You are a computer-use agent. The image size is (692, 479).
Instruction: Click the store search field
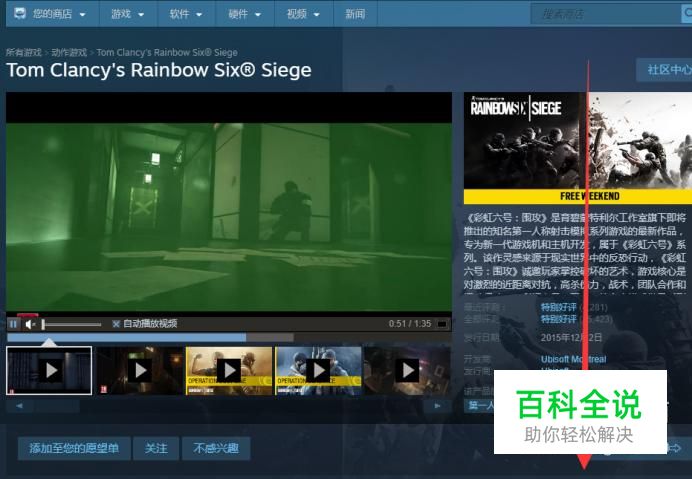coord(606,14)
